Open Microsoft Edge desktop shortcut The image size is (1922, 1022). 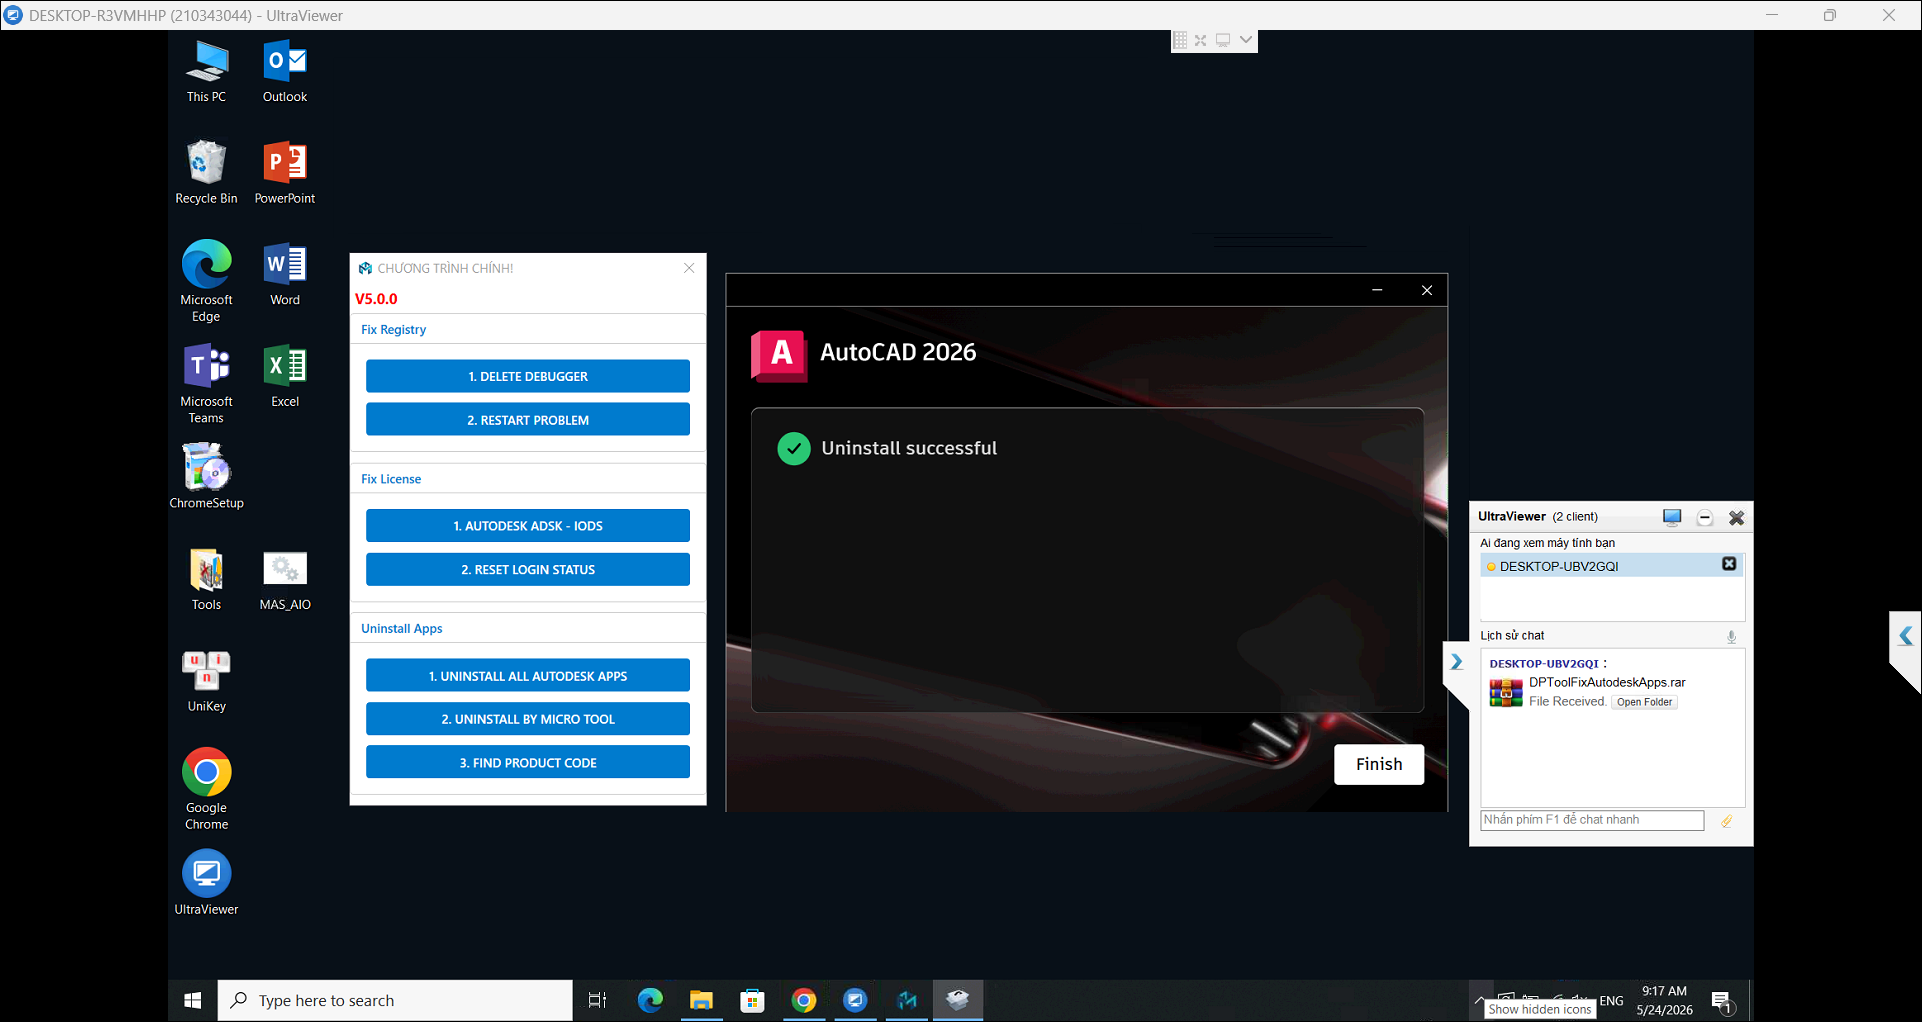[x=207, y=281]
